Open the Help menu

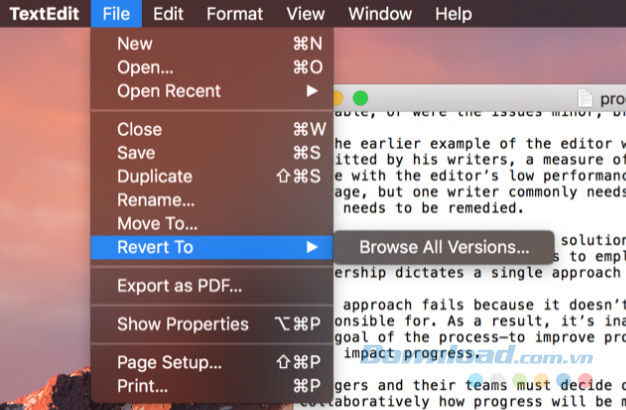pyautogui.click(x=453, y=14)
